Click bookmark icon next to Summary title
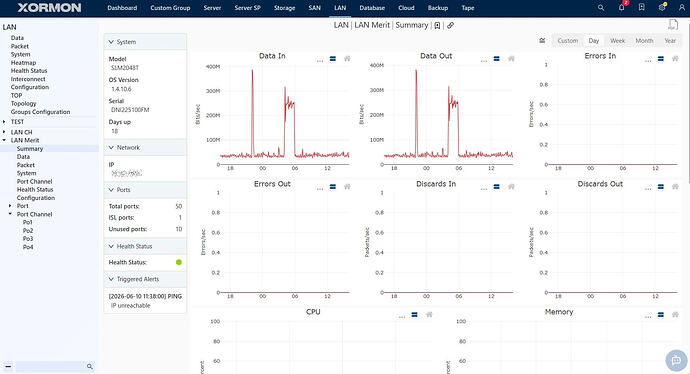Image resolution: width=690 pixels, height=374 pixels. [437, 26]
